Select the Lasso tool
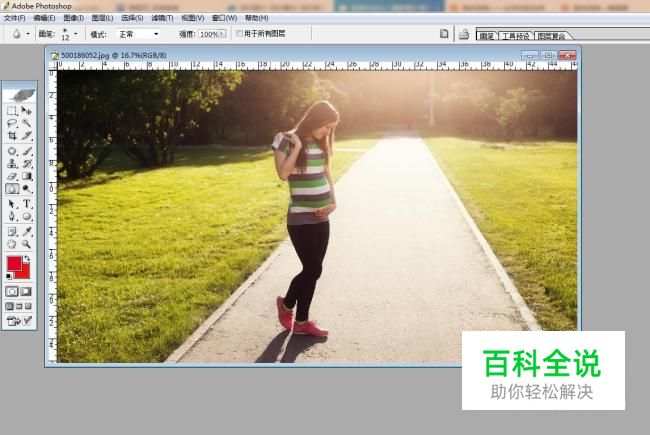Image resolution: width=650 pixels, height=435 pixels. (12, 123)
